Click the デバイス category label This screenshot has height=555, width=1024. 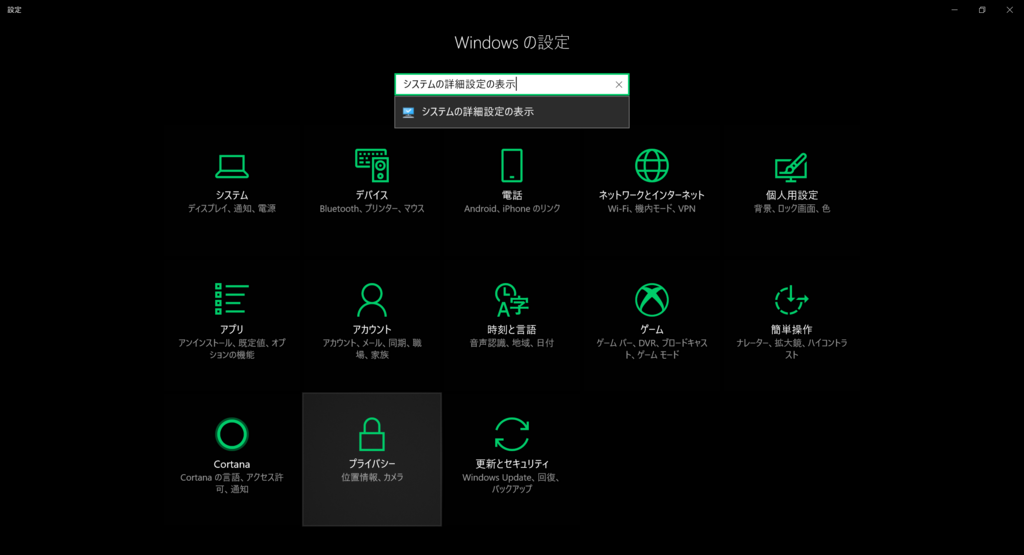[x=372, y=195]
